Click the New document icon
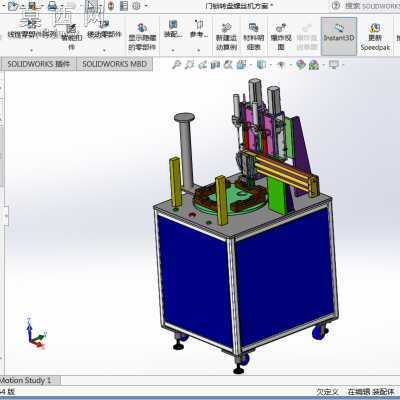This screenshot has width=400, height=400. pyautogui.click(x=12, y=6)
